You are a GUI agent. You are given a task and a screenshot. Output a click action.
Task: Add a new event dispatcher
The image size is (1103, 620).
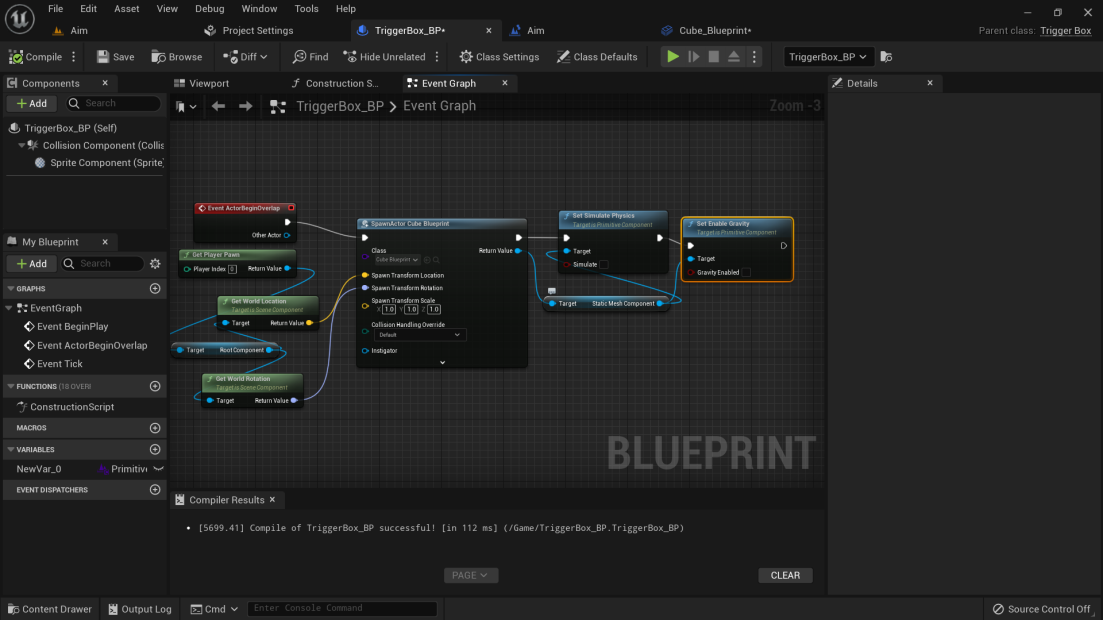tap(155, 490)
